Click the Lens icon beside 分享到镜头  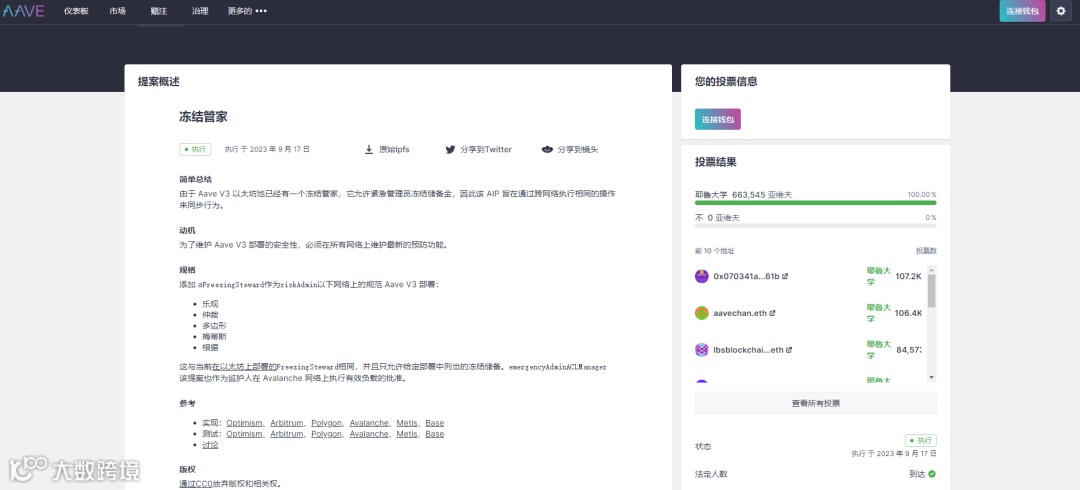[548, 149]
